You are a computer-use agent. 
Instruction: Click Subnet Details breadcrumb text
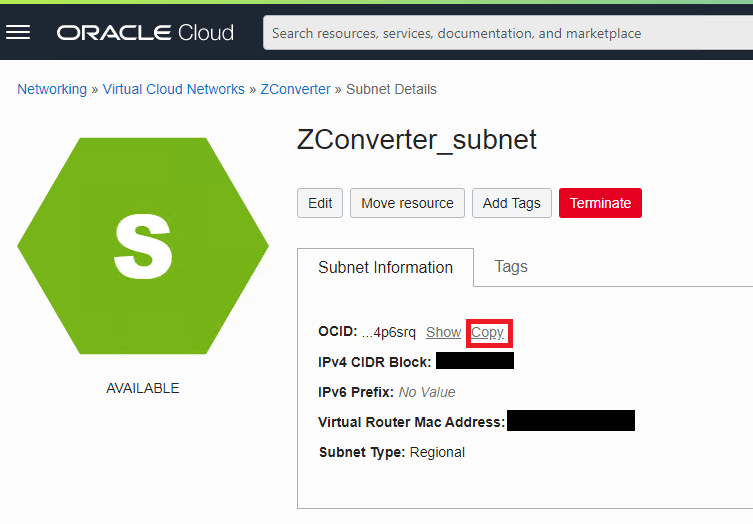[391, 89]
